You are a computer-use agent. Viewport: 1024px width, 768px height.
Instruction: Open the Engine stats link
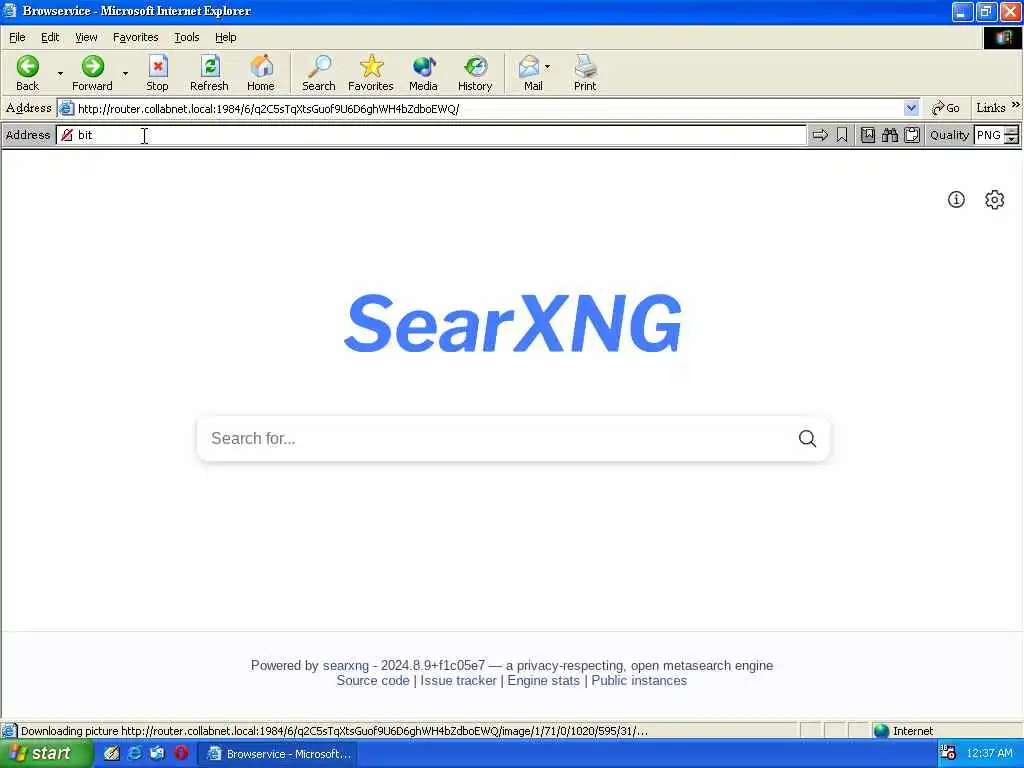pyautogui.click(x=543, y=680)
